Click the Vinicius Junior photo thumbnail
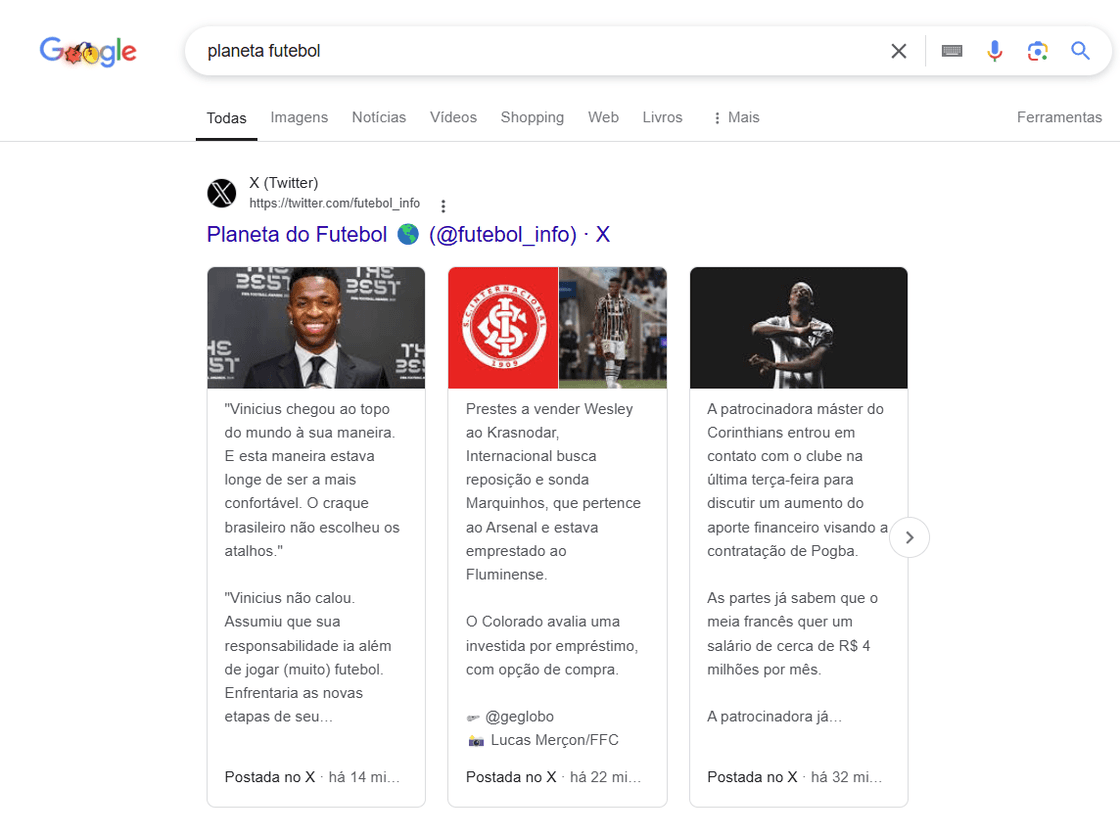 tap(316, 328)
